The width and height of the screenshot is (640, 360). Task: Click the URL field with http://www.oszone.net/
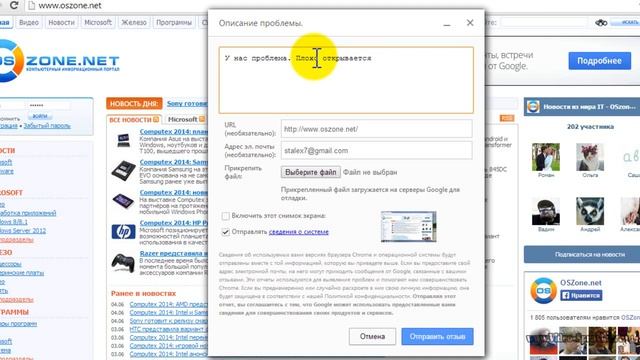(376, 129)
